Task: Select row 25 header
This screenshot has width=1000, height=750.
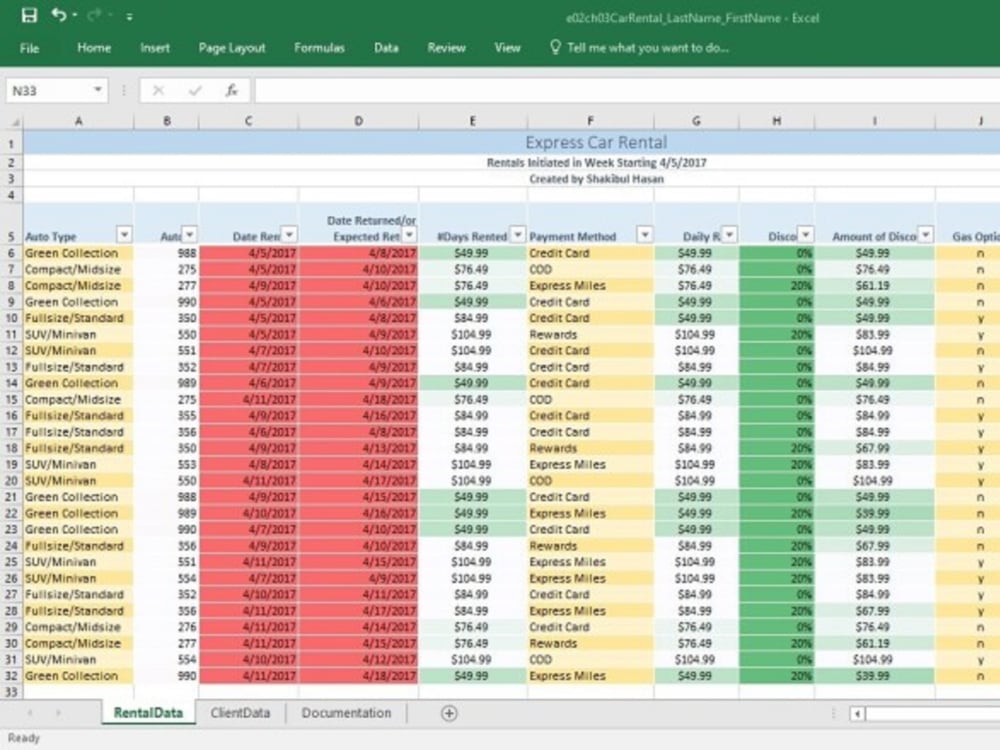Action: (x=11, y=562)
